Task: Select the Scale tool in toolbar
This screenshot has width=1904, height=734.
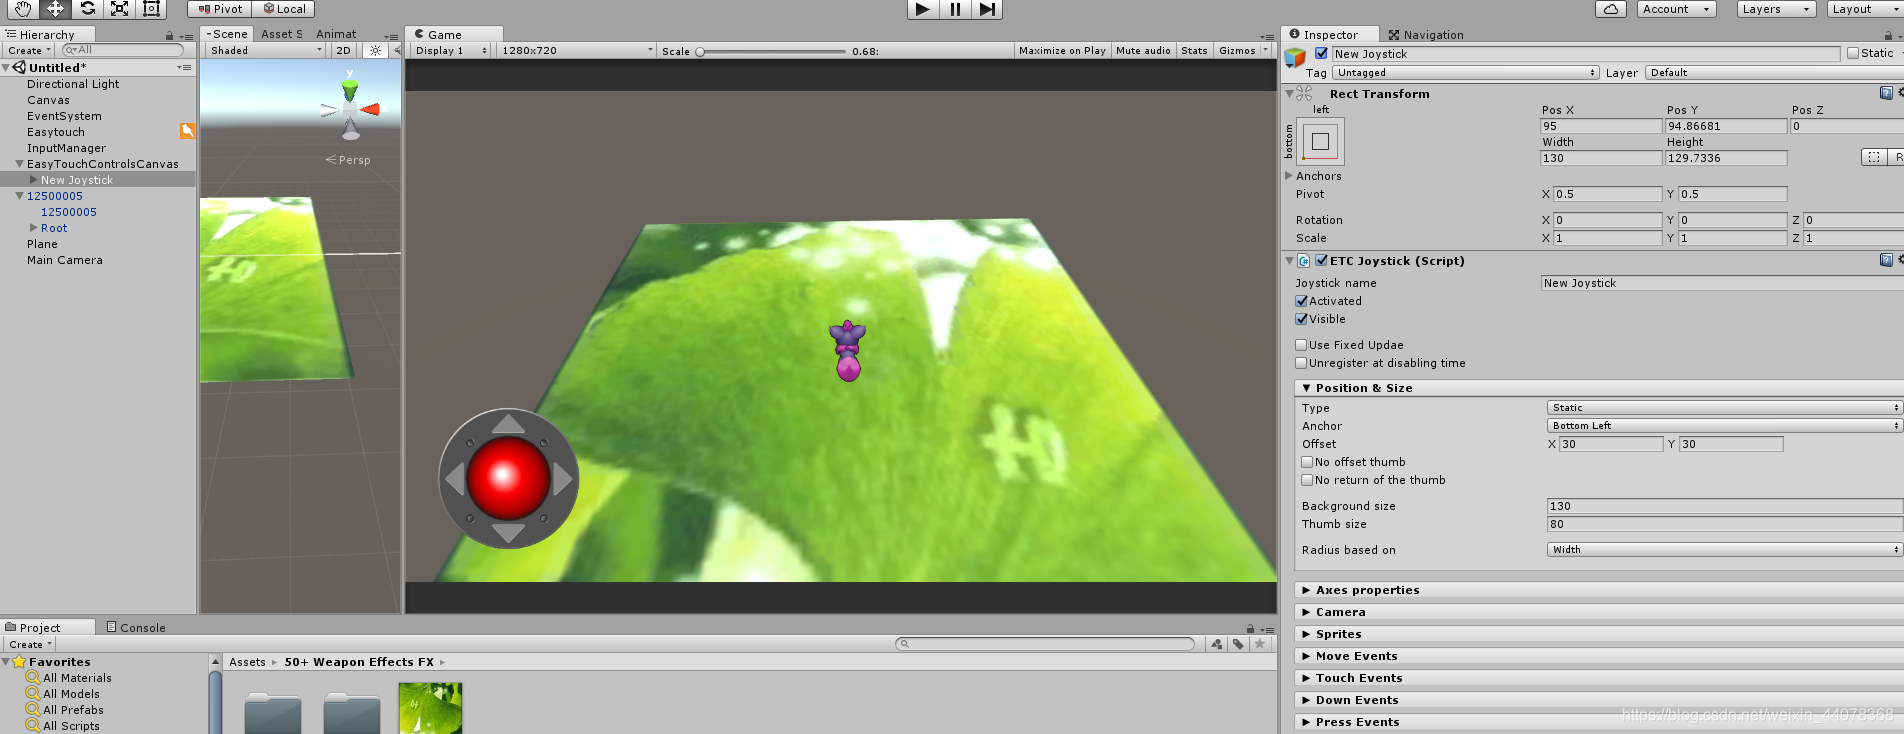Action: click(x=119, y=9)
